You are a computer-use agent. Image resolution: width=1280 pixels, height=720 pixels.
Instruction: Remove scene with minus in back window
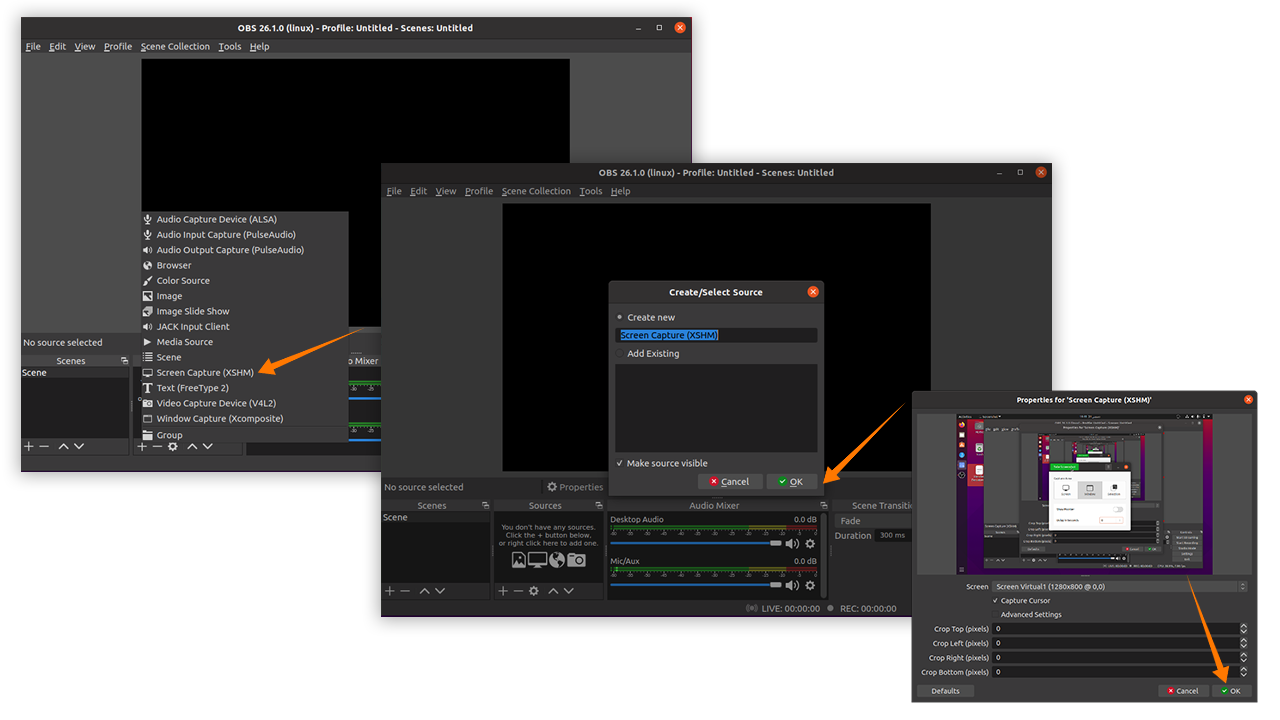tap(44, 446)
